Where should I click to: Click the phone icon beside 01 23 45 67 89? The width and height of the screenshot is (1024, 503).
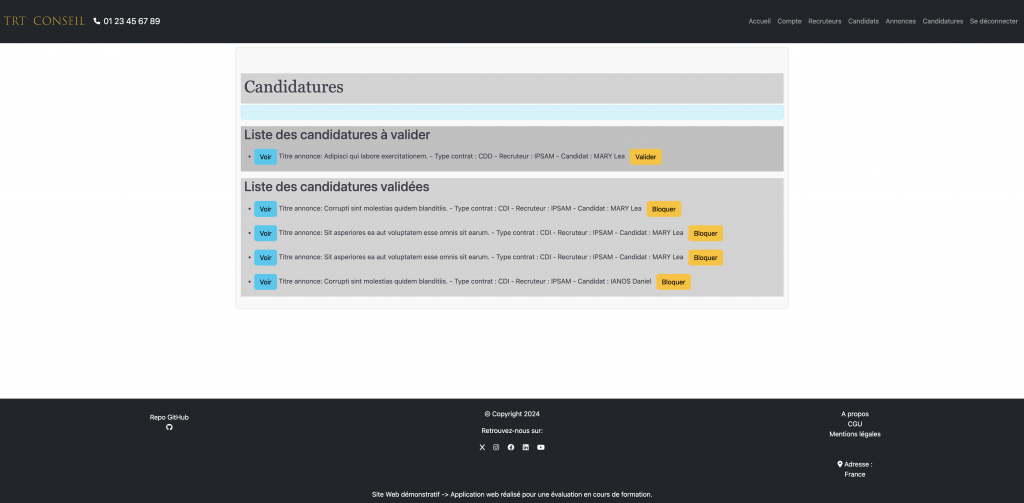[x=97, y=21]
